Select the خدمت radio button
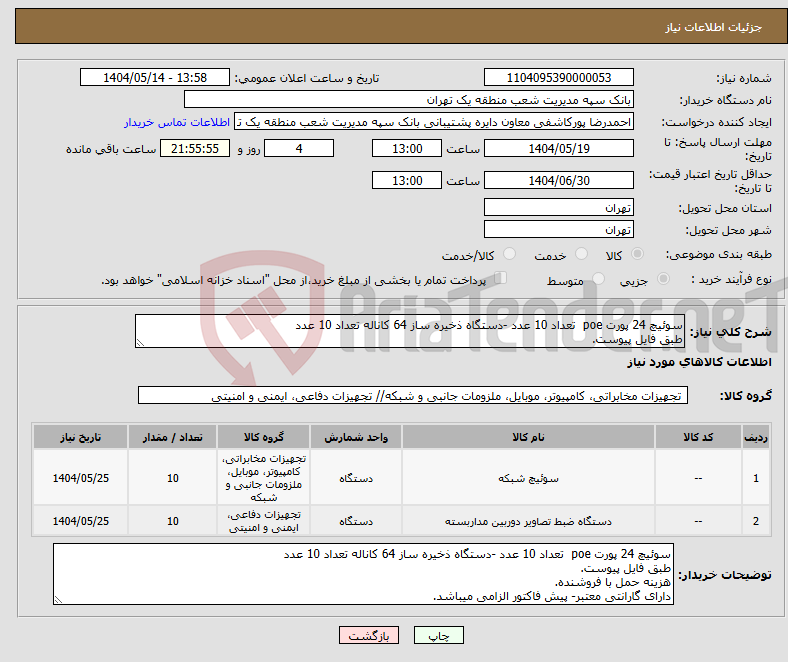Screen dimensions: 788x662 coord(581,254)
